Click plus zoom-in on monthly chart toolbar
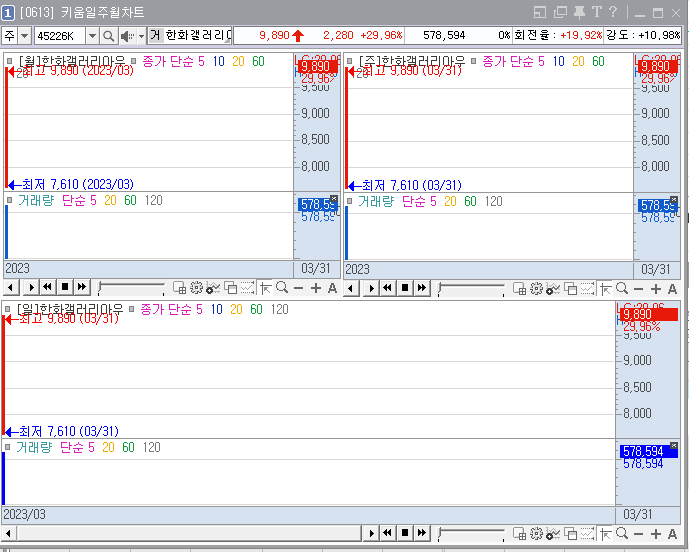The image size is (689, 552). [315, 288]
